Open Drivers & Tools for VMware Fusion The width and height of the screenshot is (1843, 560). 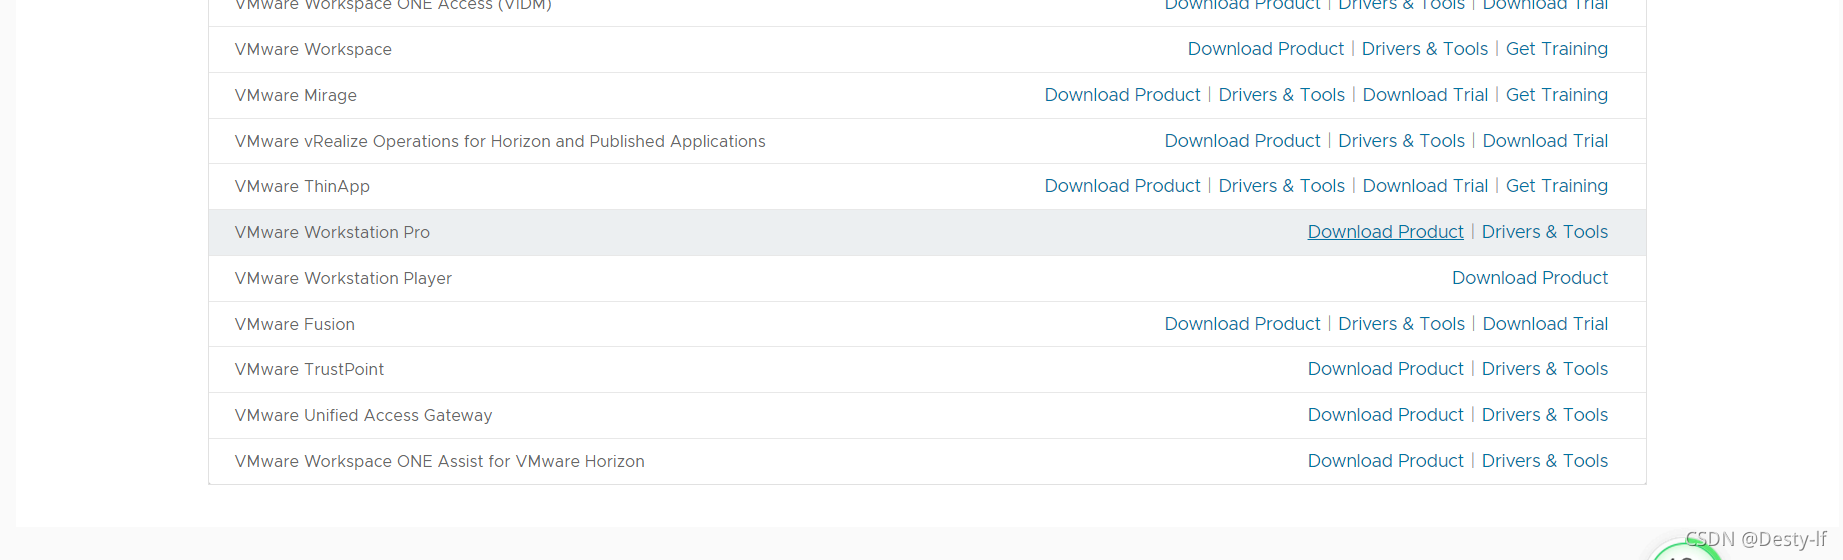[x=1402, y=324]
